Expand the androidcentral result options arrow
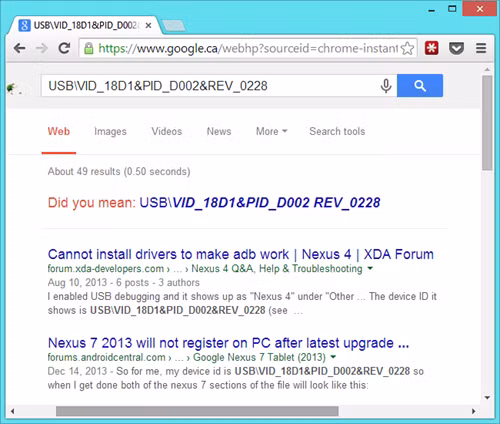Screen dimensions: 500x424 pyautogui.click(x=333, y=357)
